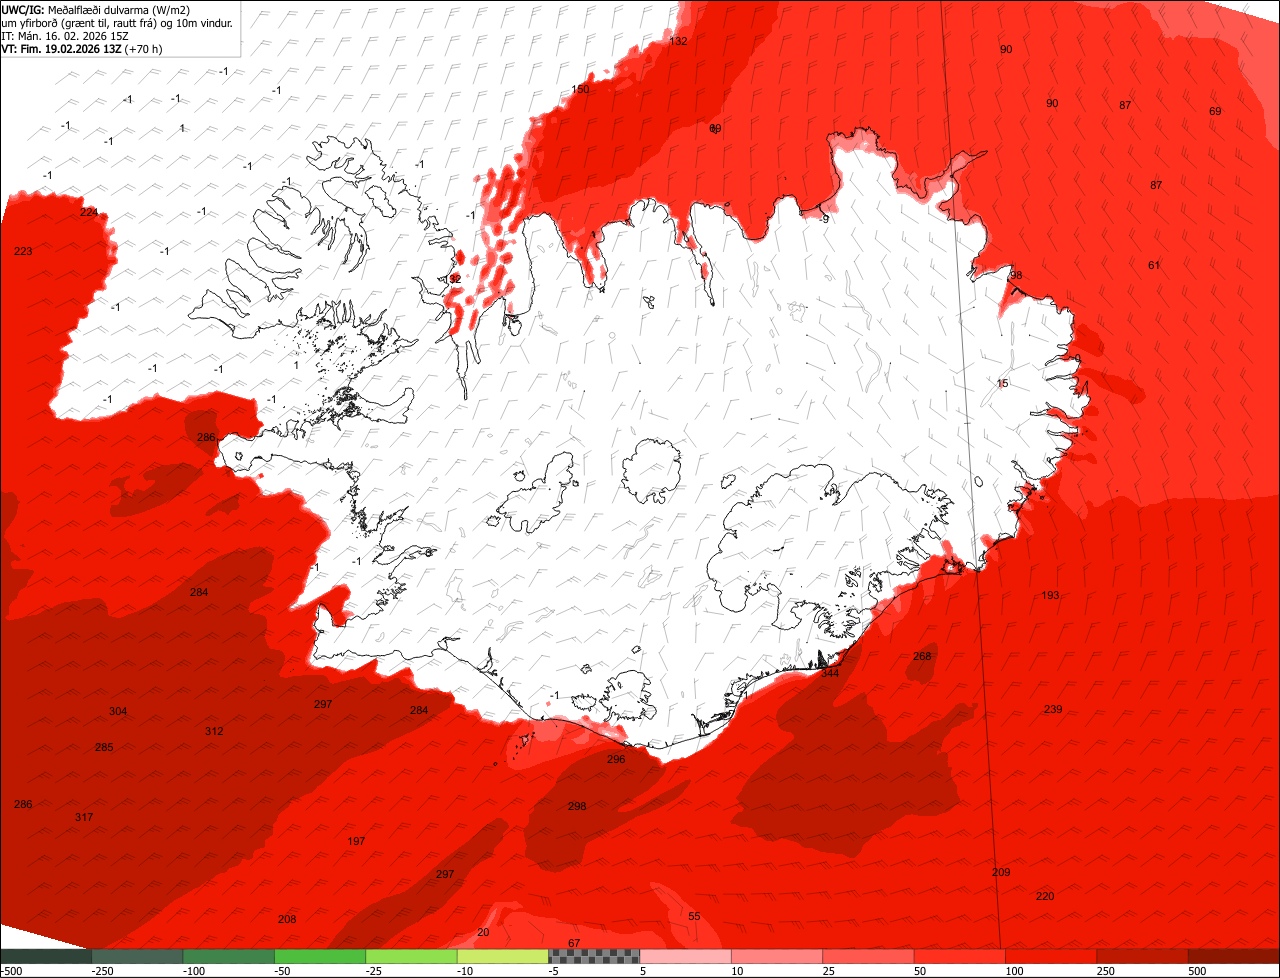Pick the red swatch between 50 and 100
1280x978 pixels.
tap(959, 956)
